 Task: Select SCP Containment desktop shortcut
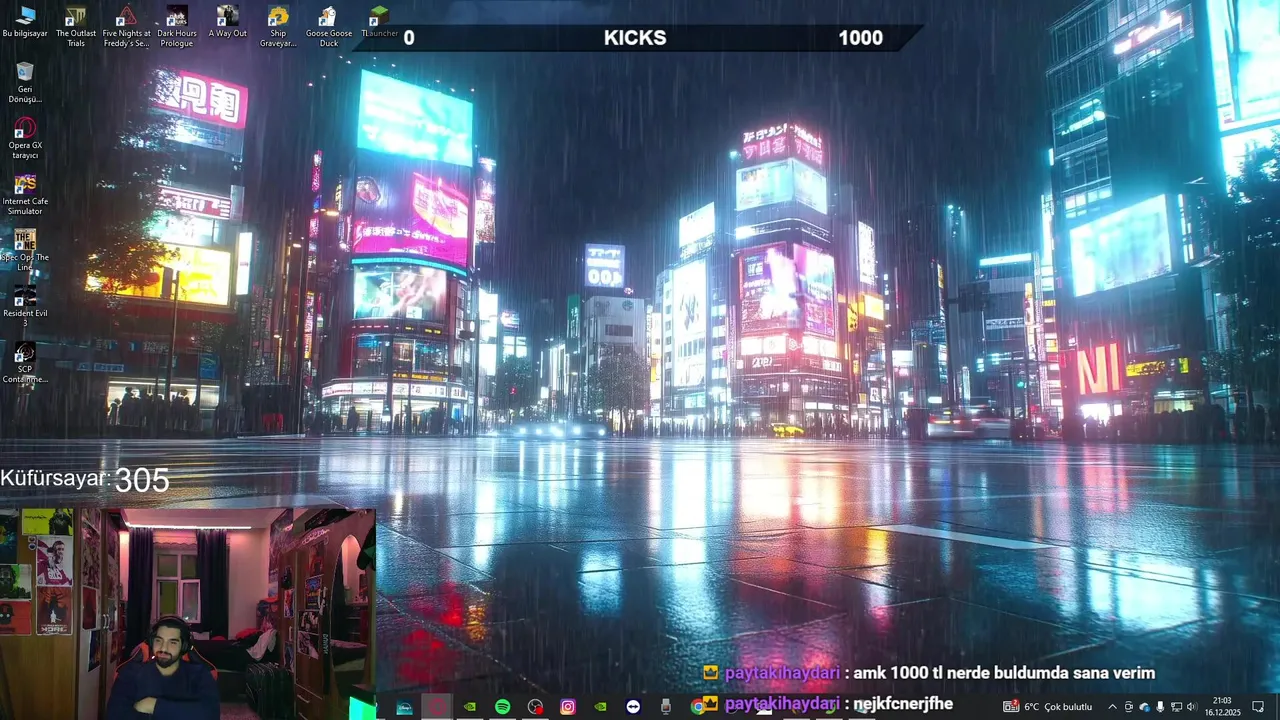pyautogui.click(x=25, y=362)
